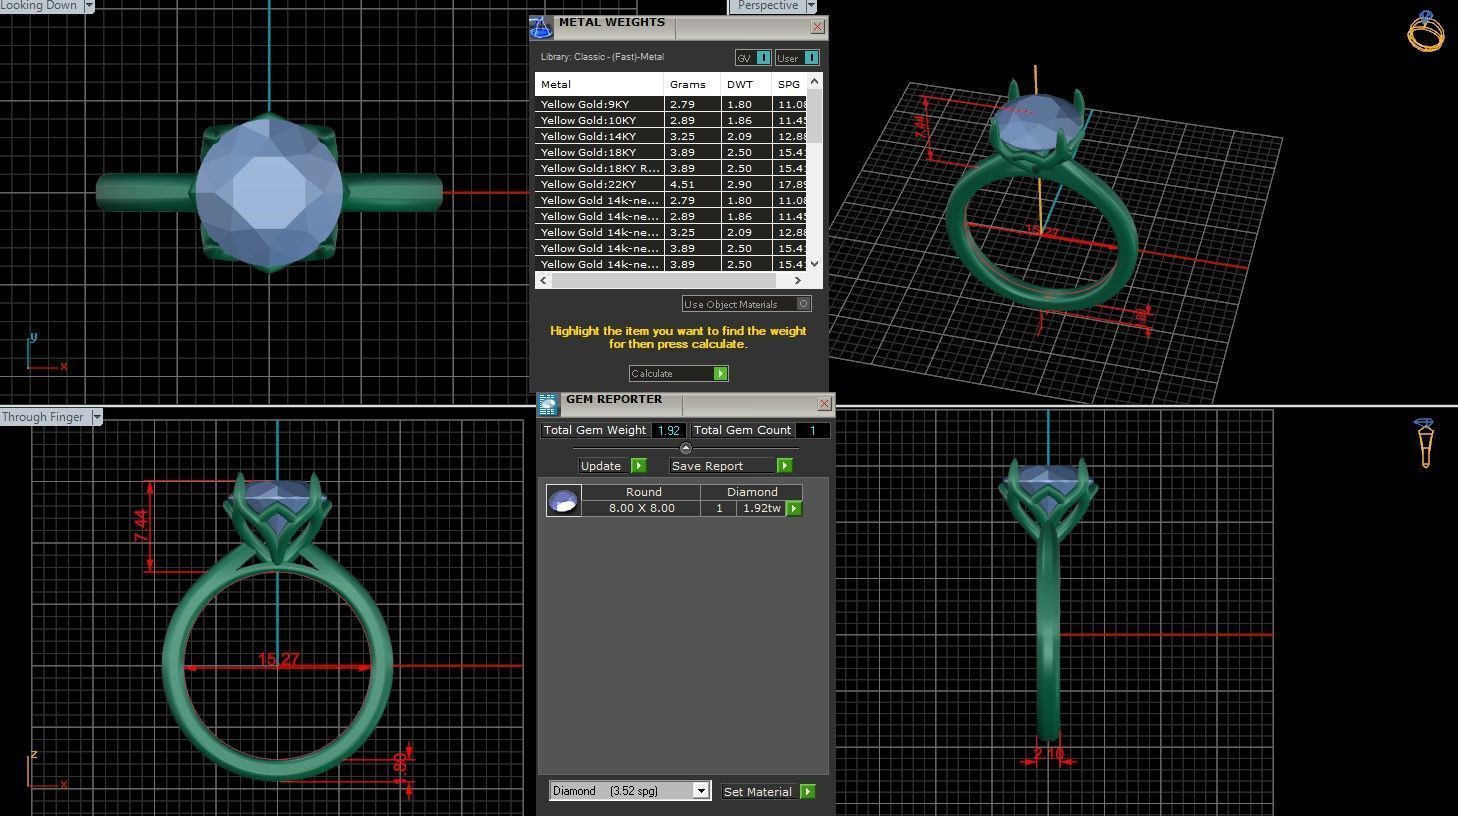Select the Yellow Gold:14KY row
1458x816 pixels.
(671, 136)
